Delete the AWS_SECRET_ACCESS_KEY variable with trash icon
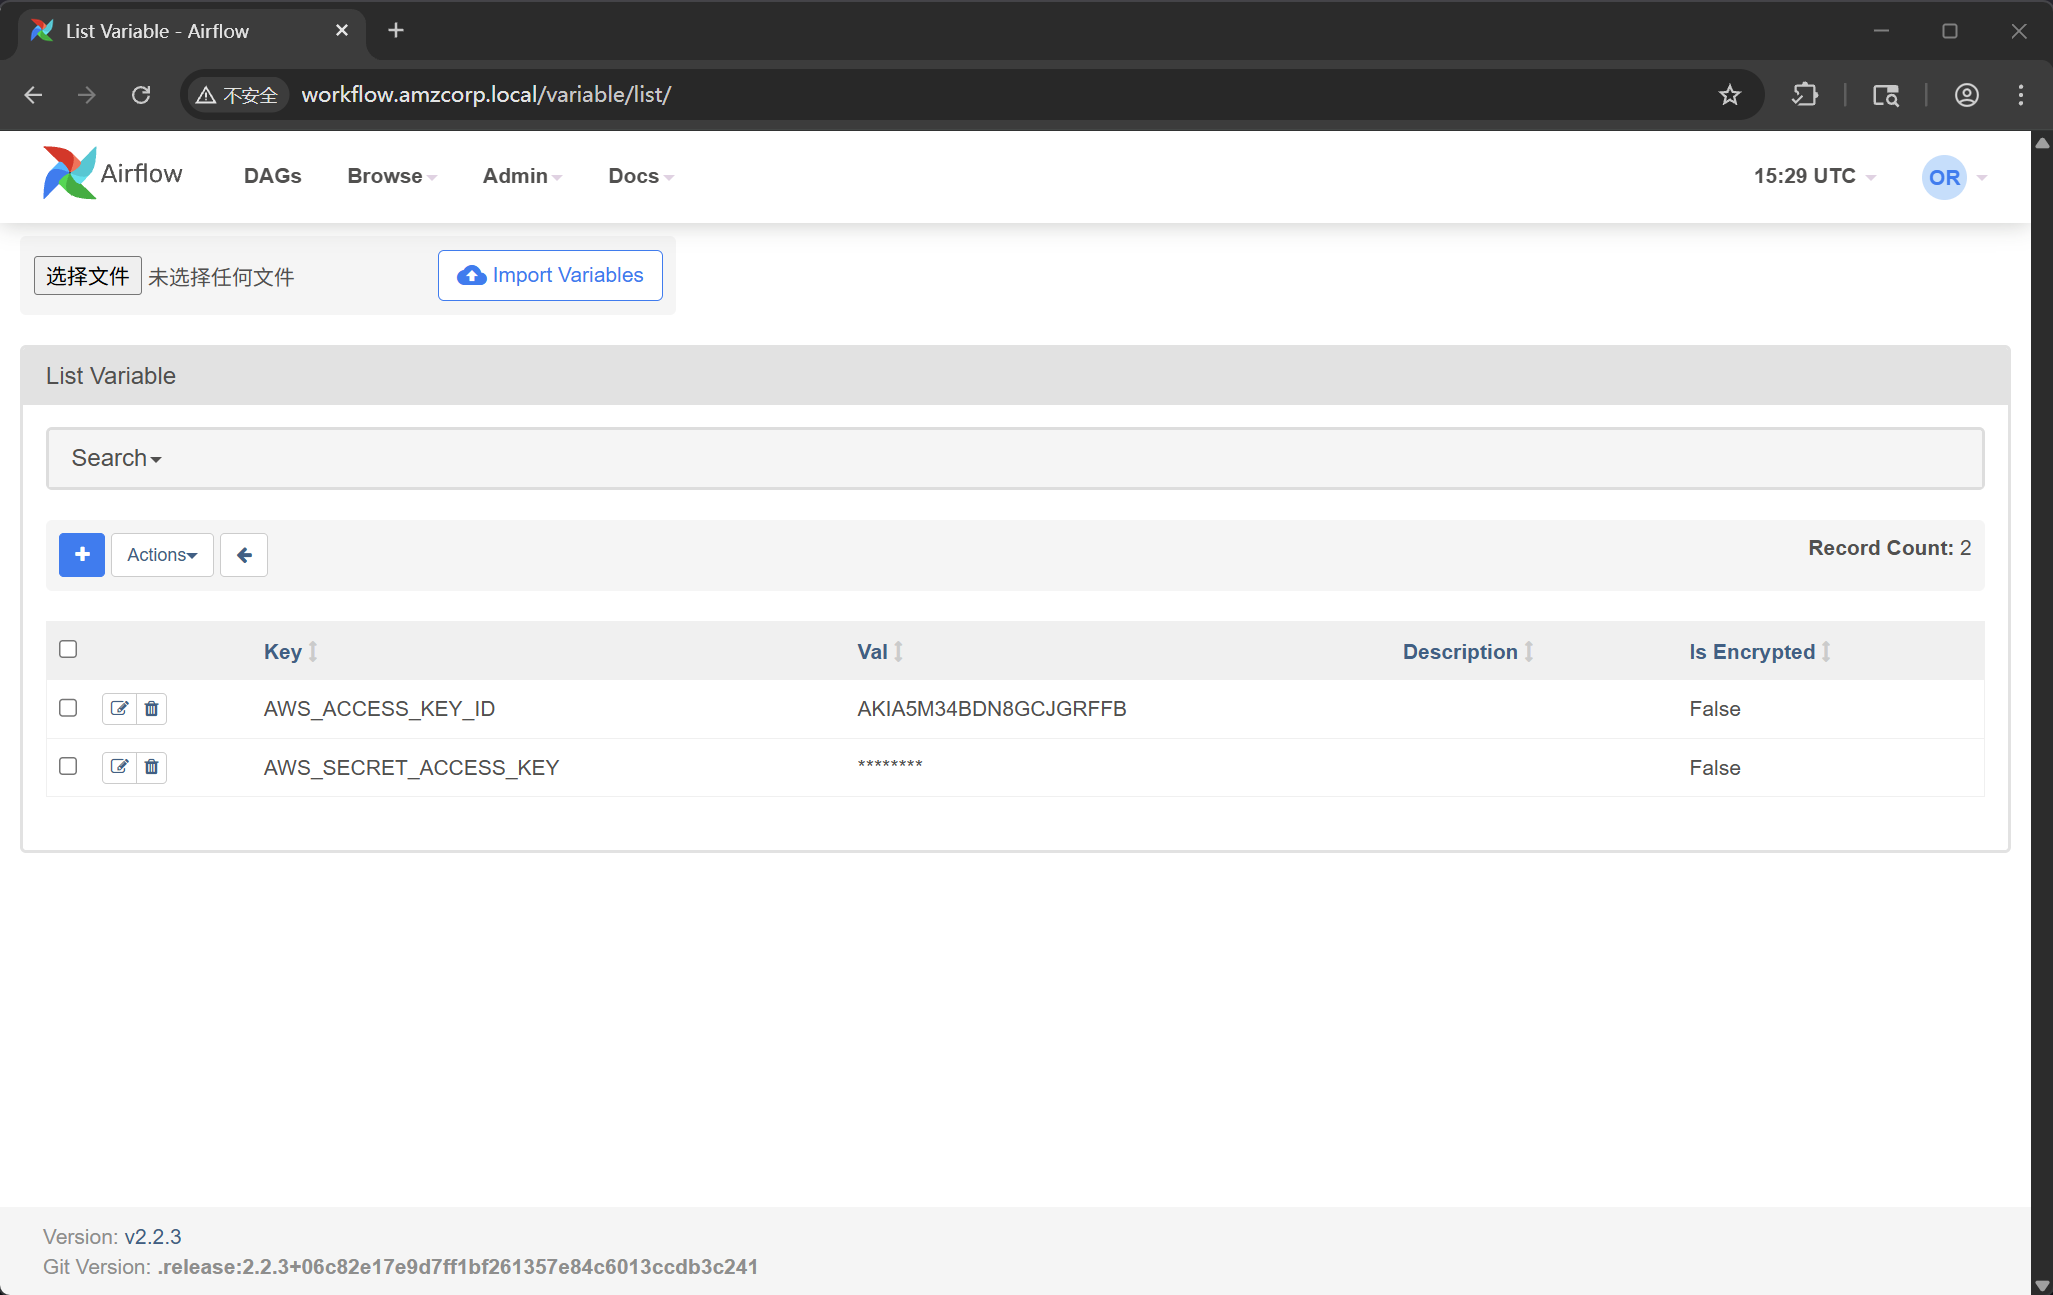 (151, 767)
